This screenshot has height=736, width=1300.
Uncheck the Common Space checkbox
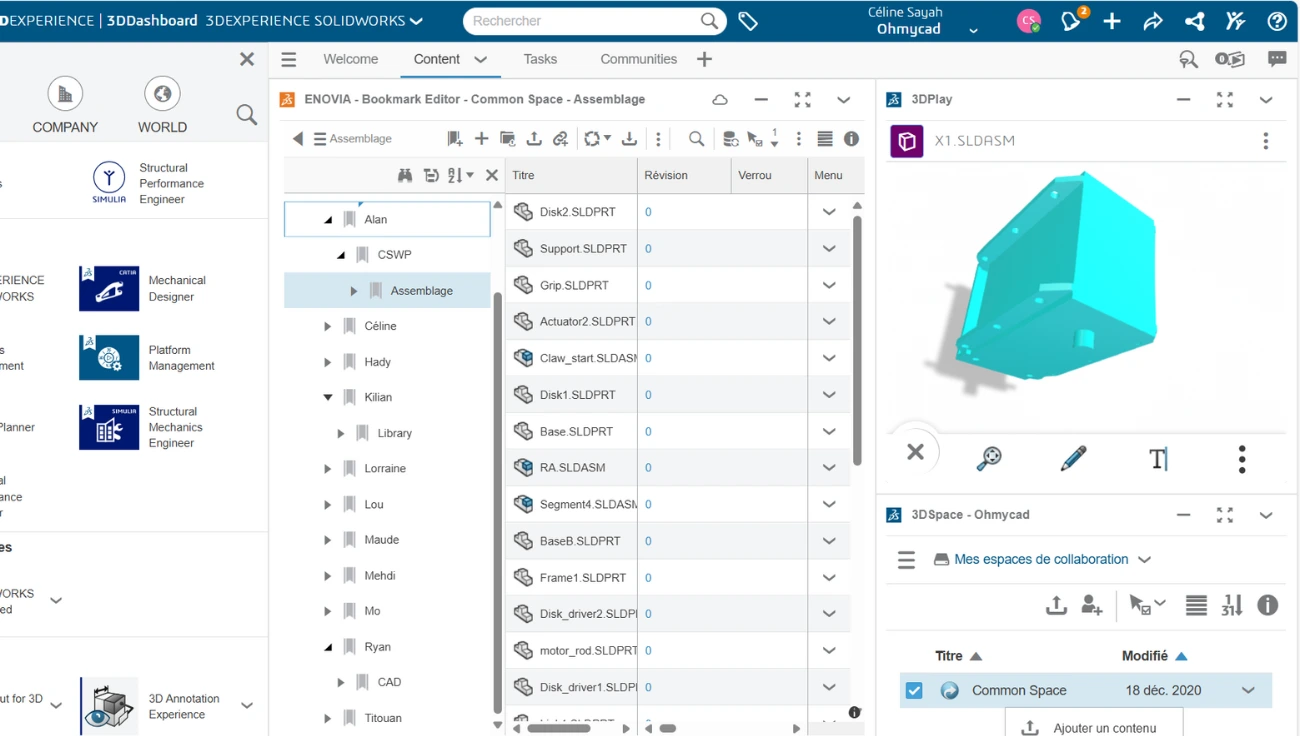point(914,690)
